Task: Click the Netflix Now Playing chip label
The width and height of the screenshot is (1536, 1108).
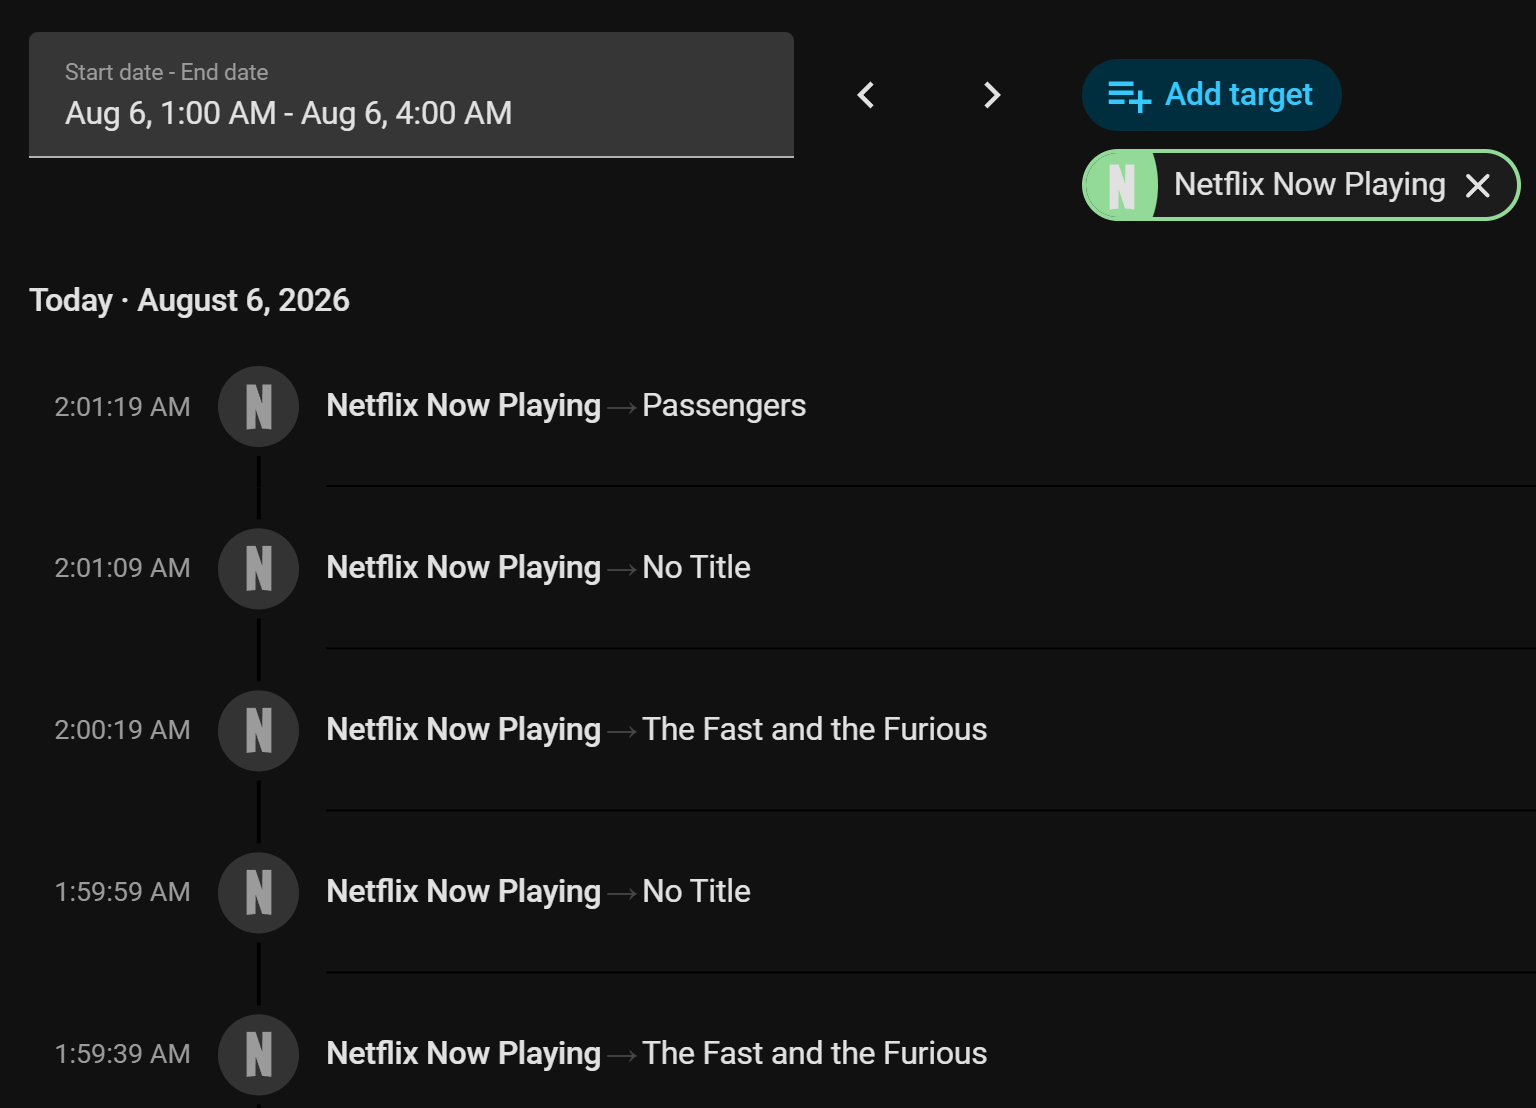Action: click(1309, 185)
